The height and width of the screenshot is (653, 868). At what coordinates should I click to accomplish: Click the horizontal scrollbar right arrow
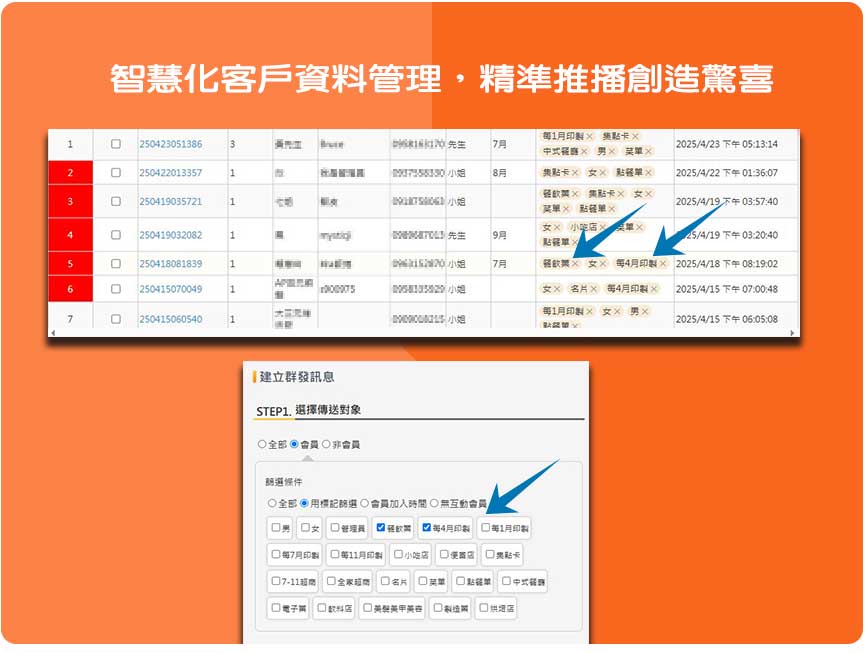click(x=793, y=332)
